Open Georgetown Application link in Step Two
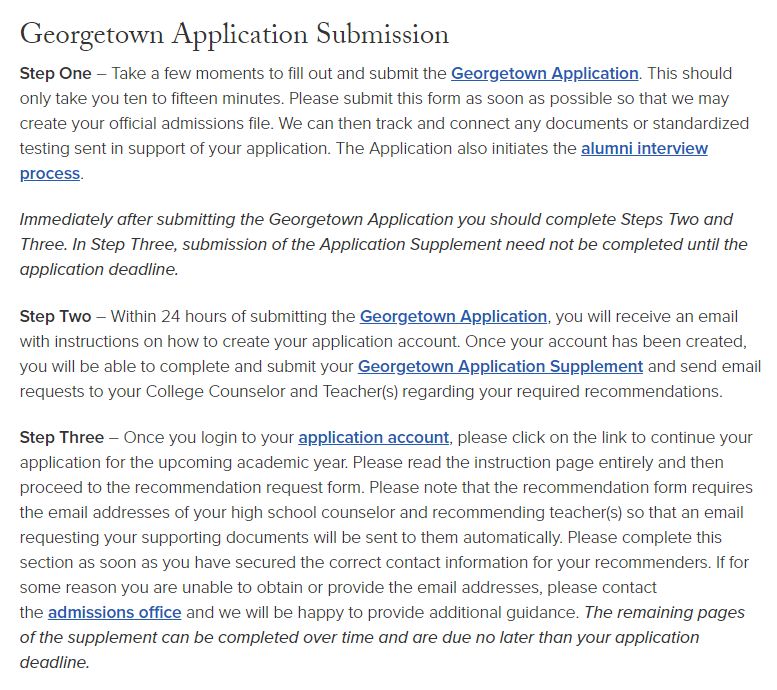Image resolution: width=777 pixels, height=690 pixels. 453,316
